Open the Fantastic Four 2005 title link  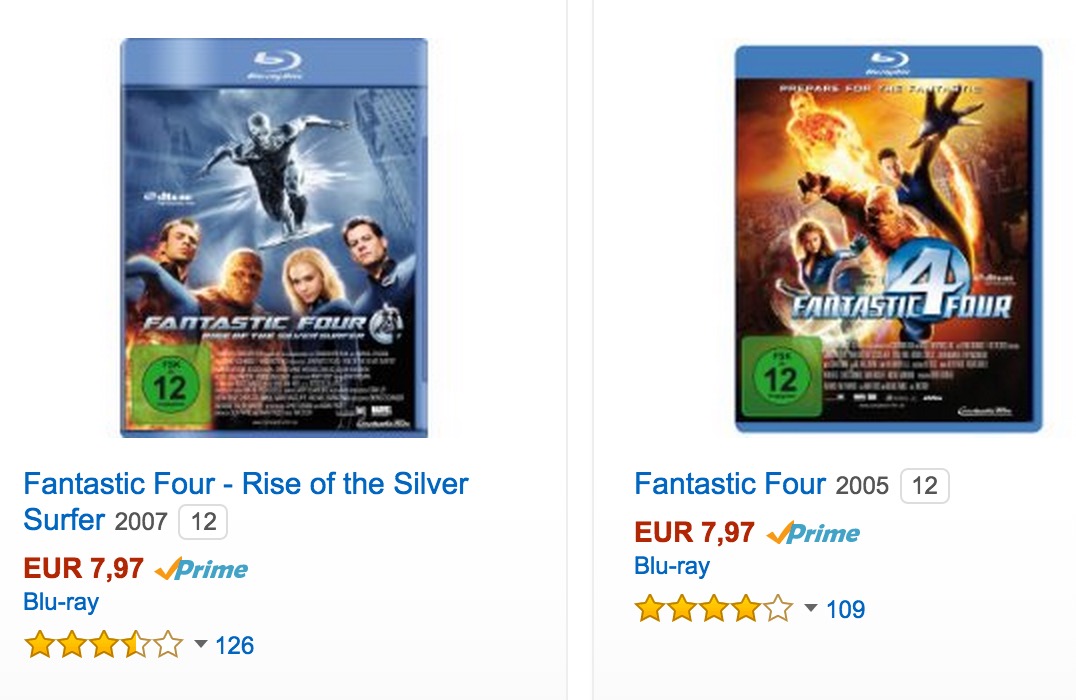pyautogui.click(x=730, y=485)
